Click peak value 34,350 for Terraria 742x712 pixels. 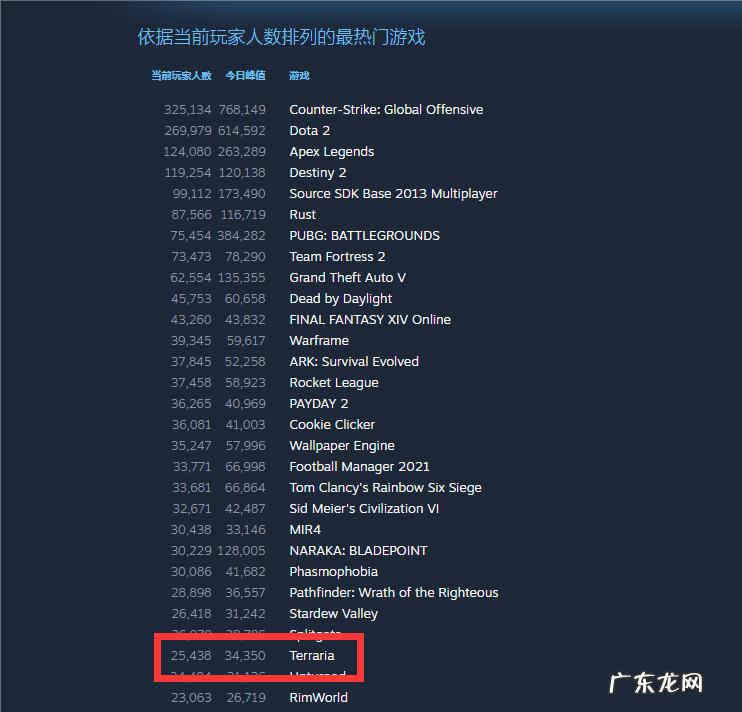point(245,656)
